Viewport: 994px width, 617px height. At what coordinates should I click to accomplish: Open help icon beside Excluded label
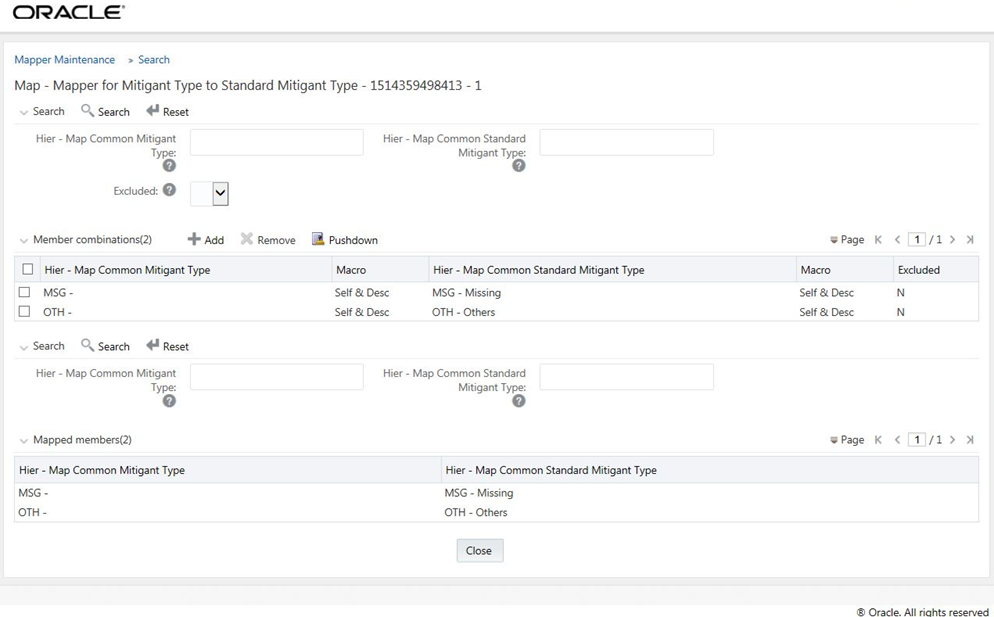[169, 190]
